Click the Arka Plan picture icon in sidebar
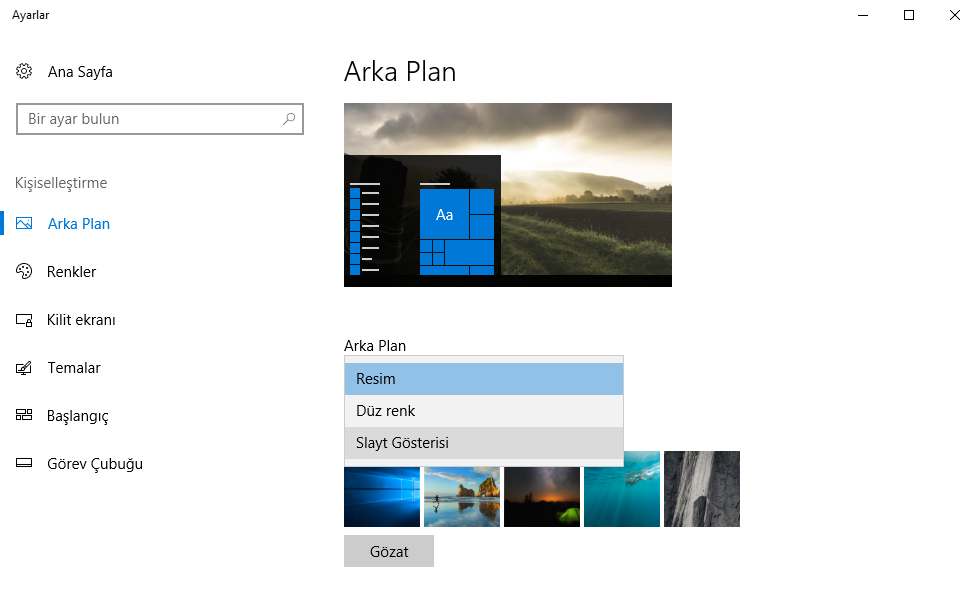This screenshot has width=978, height=600. tap(24, 224)
